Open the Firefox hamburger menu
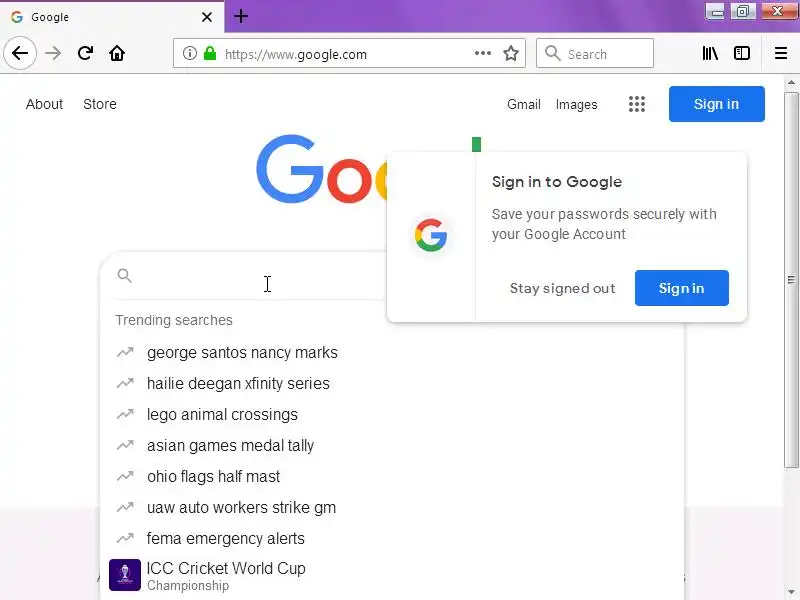 pyautogui.click(x=781, y=53)
